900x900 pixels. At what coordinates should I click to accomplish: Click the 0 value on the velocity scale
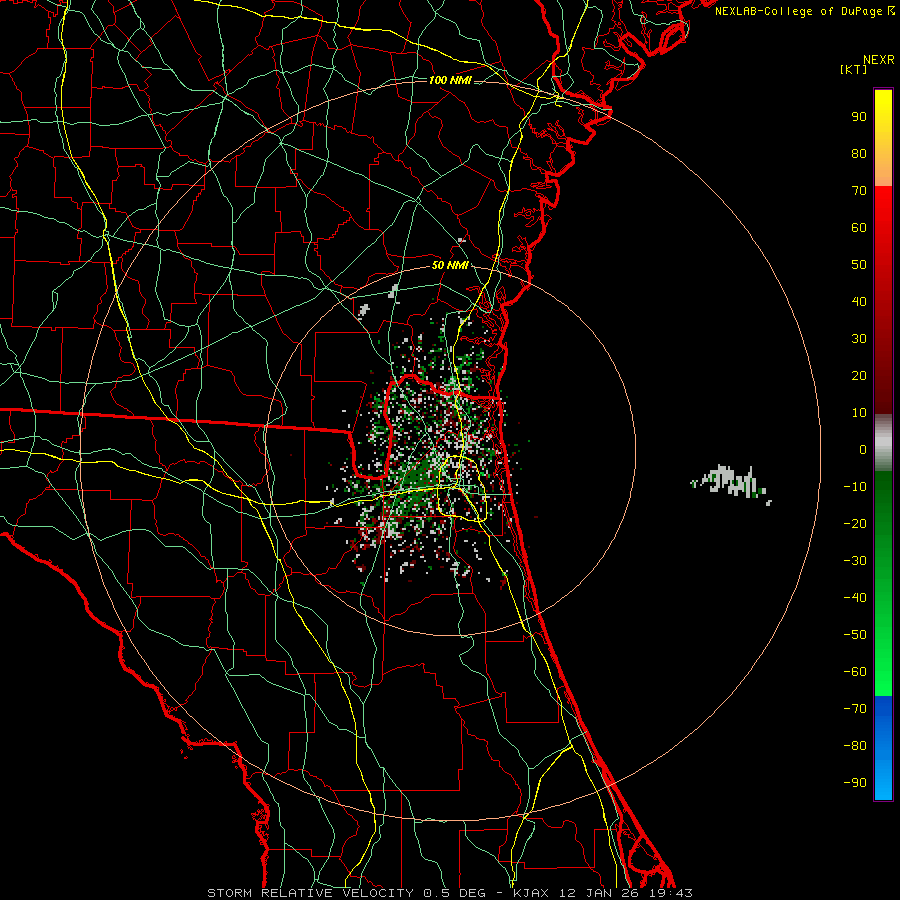pos(863,450)
